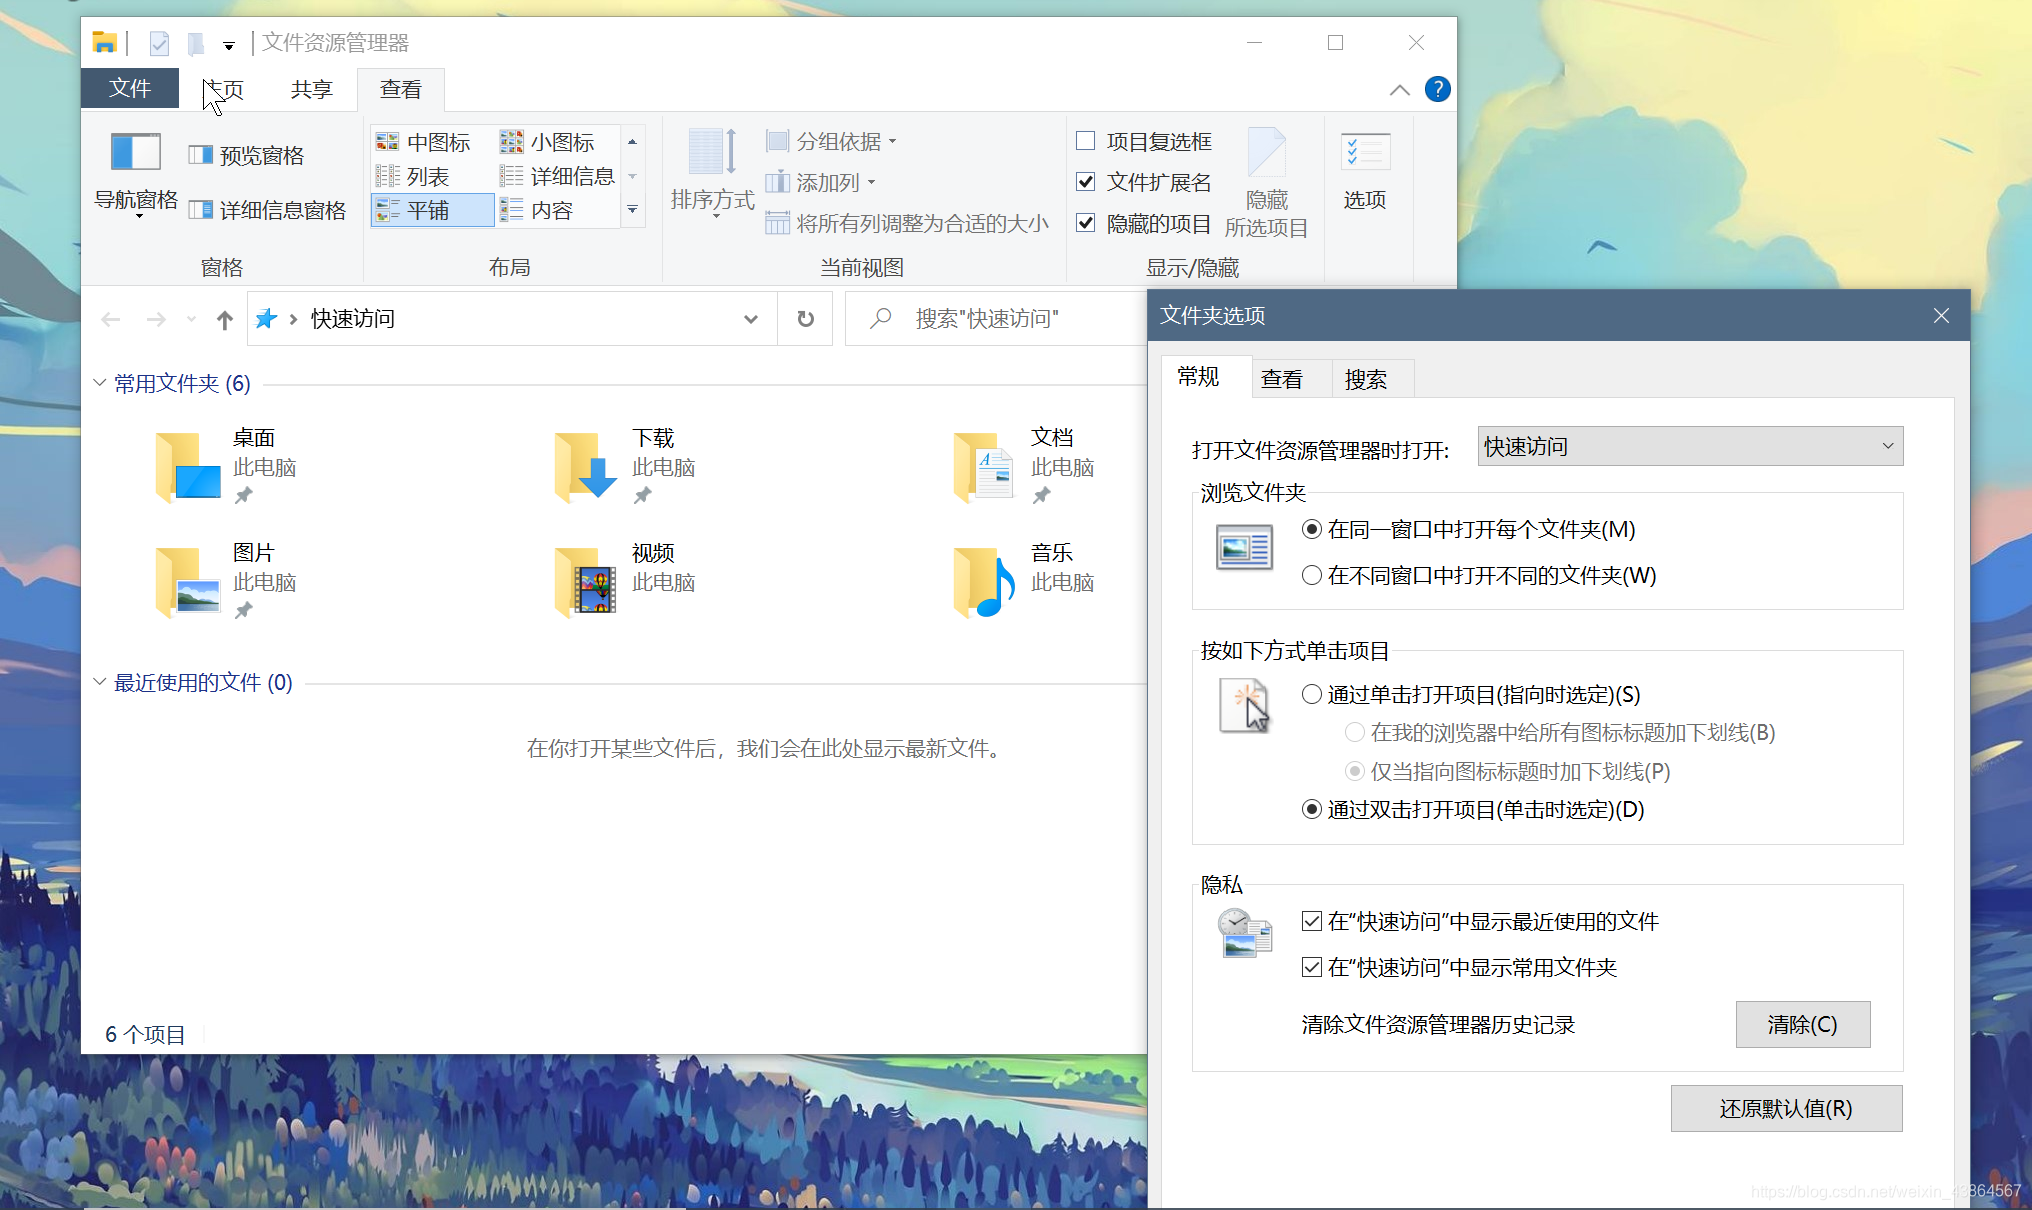Select Small icons (小图标) layout
Screen dimensions: 2032x1210
pos(547,142)
